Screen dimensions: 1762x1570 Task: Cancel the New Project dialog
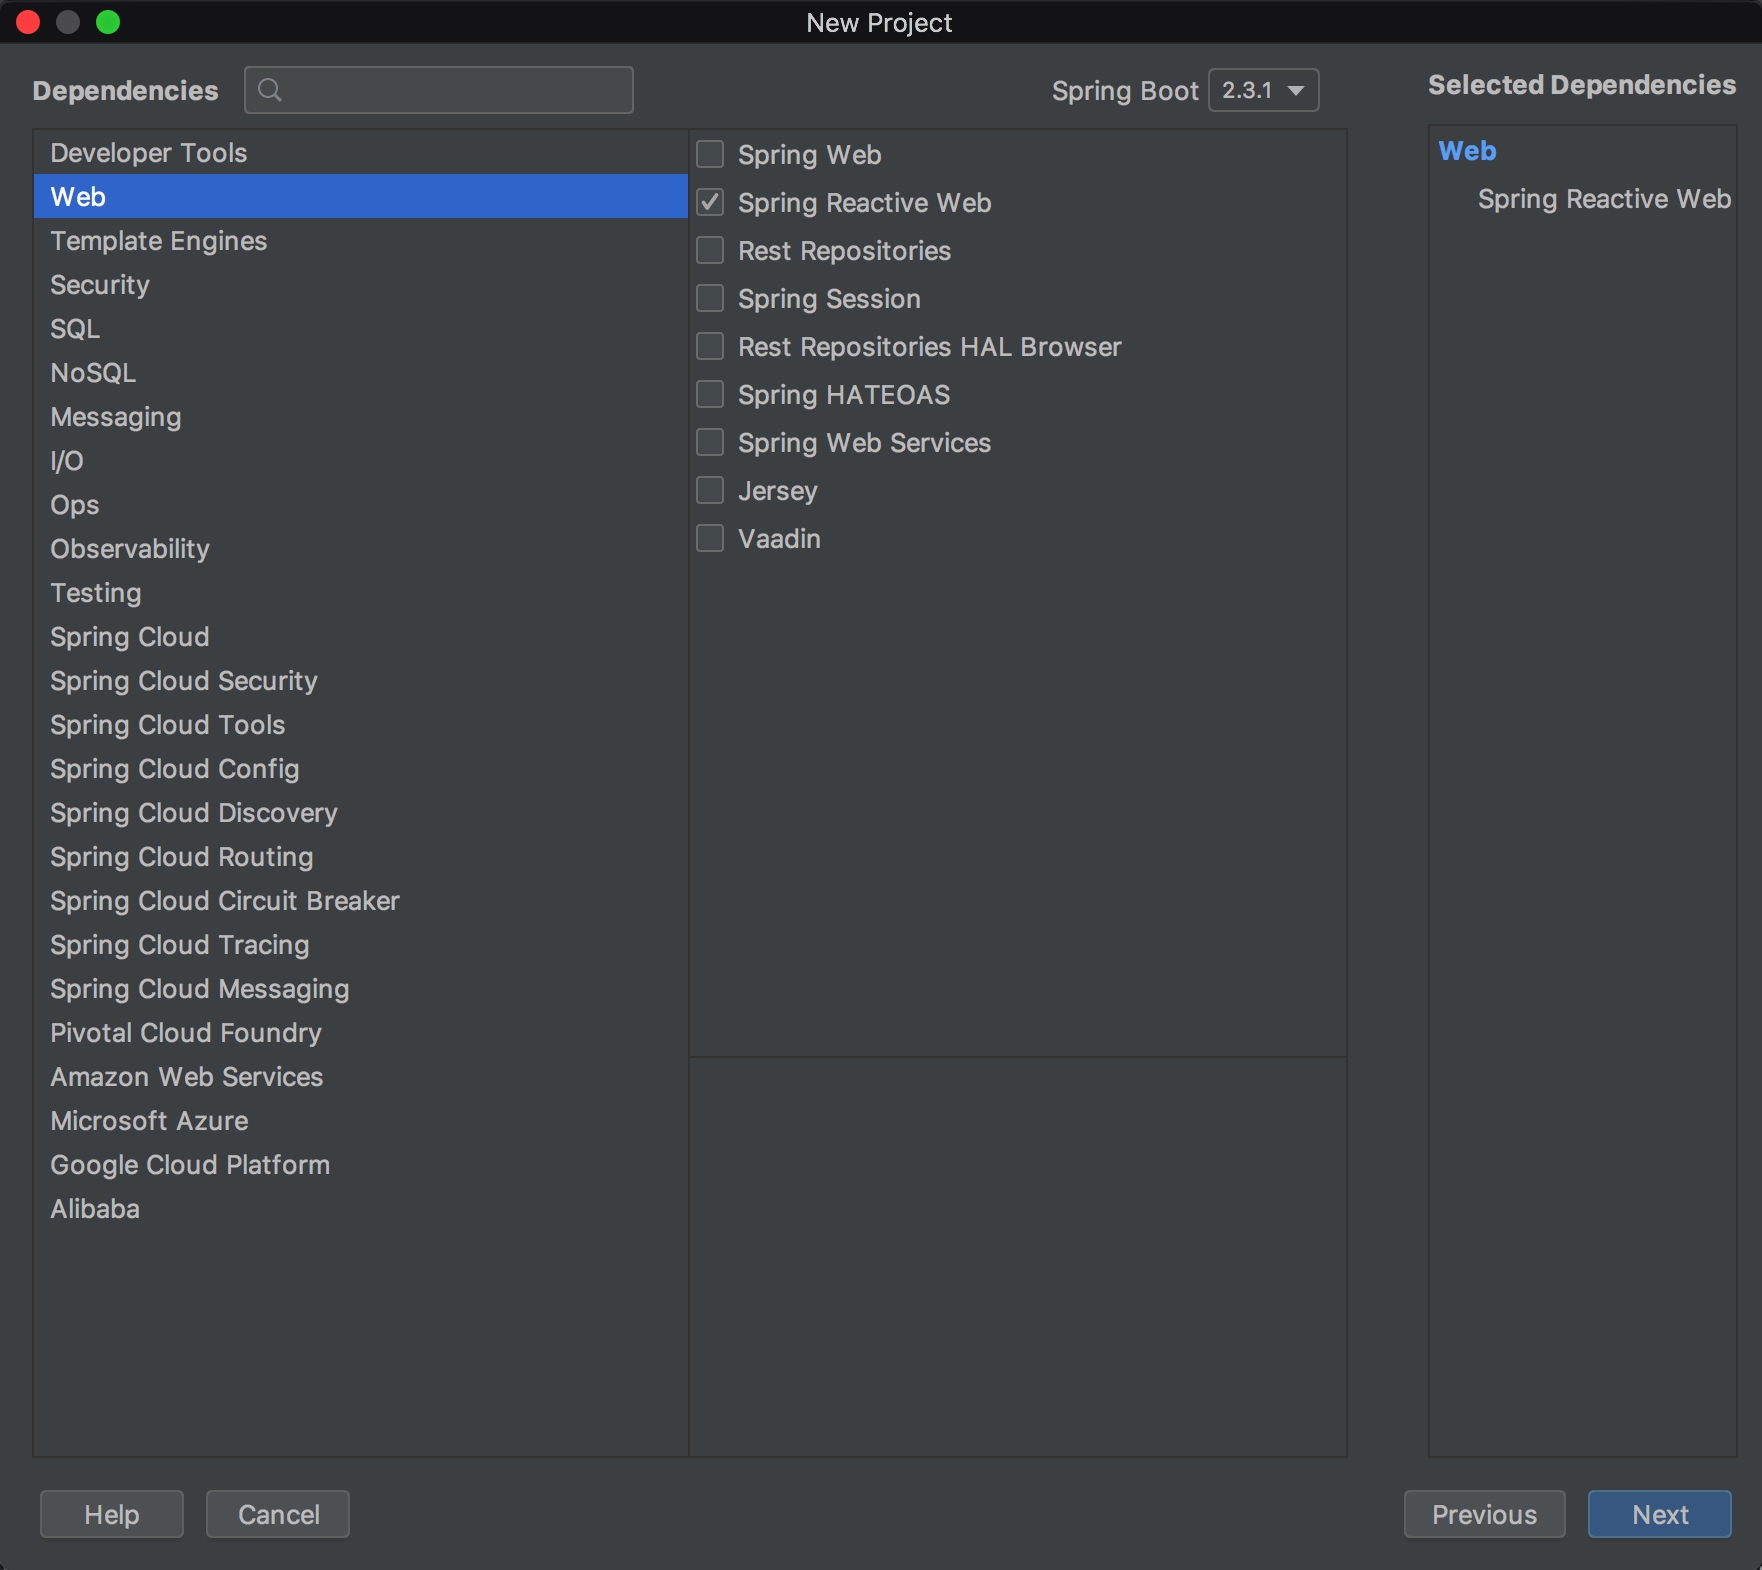(278, 1514)
